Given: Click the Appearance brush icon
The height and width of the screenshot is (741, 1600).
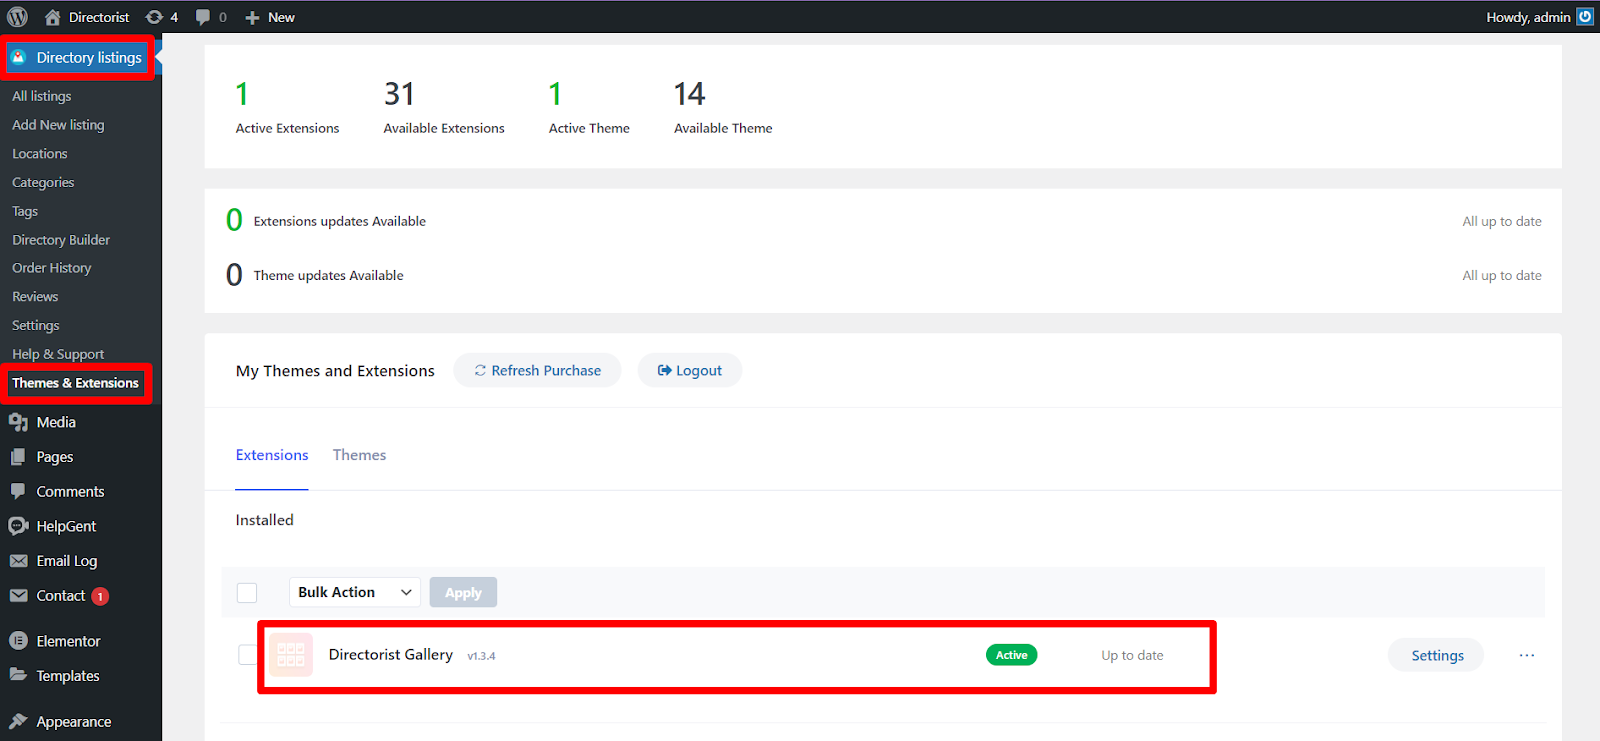Looking at the screenshot, I should click(18, 721).
